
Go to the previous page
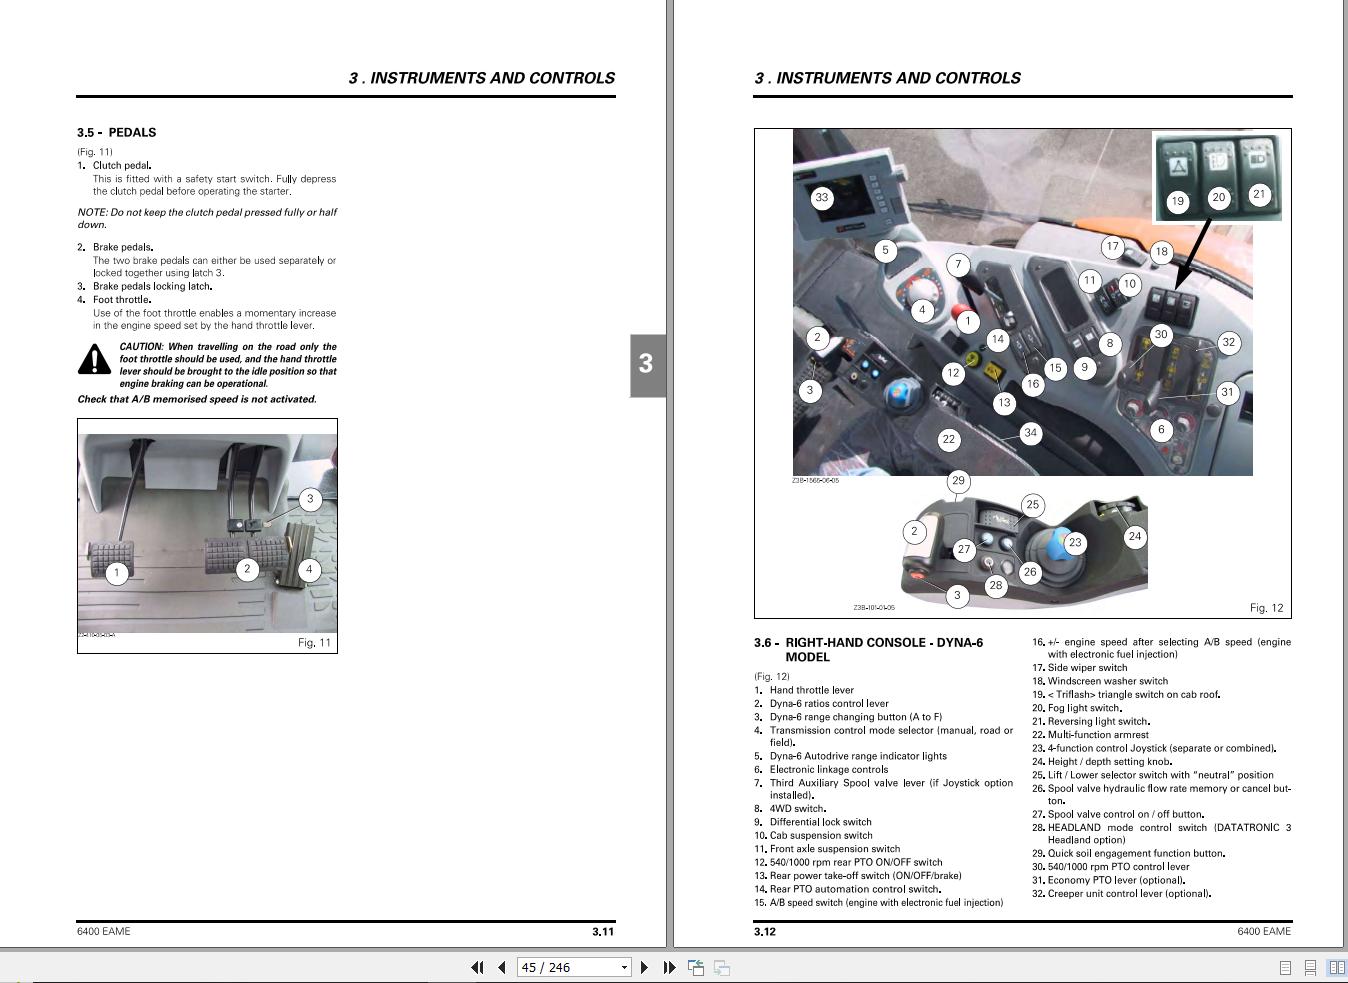click(x=502, y=967)
